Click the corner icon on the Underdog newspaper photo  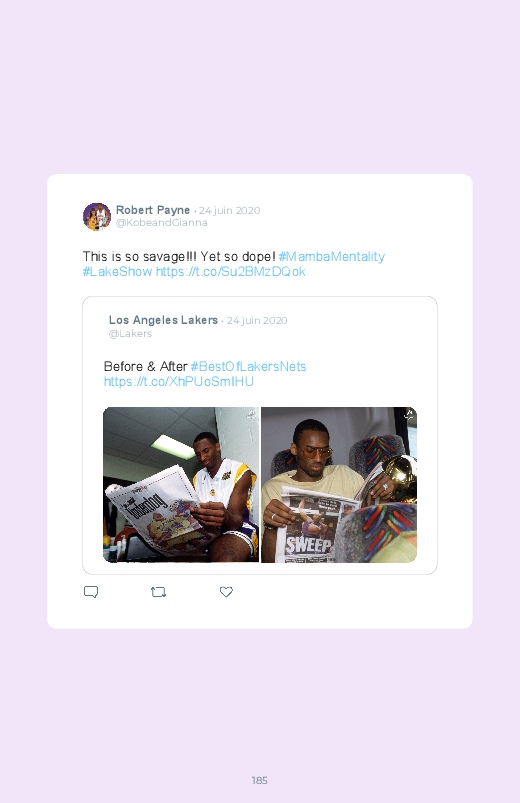tap(251, 414)
